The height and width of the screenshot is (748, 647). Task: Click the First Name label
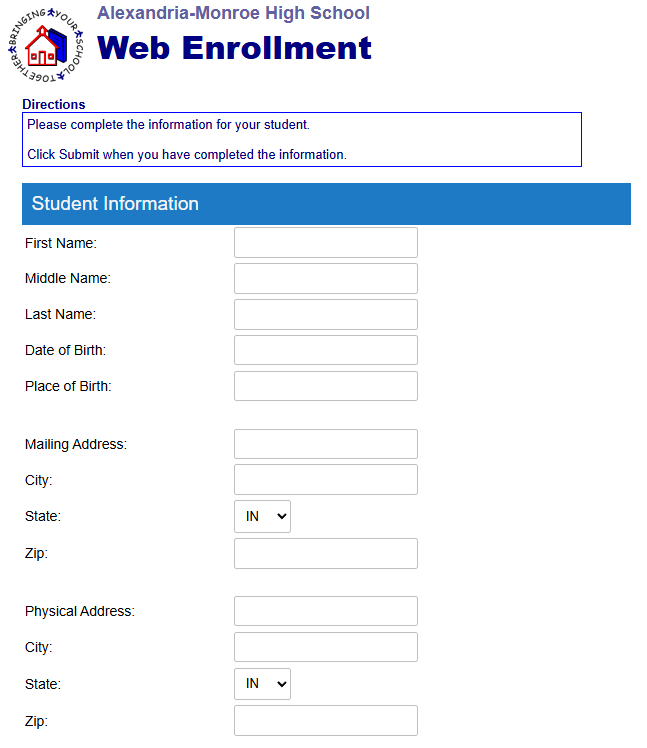(60, 243)
